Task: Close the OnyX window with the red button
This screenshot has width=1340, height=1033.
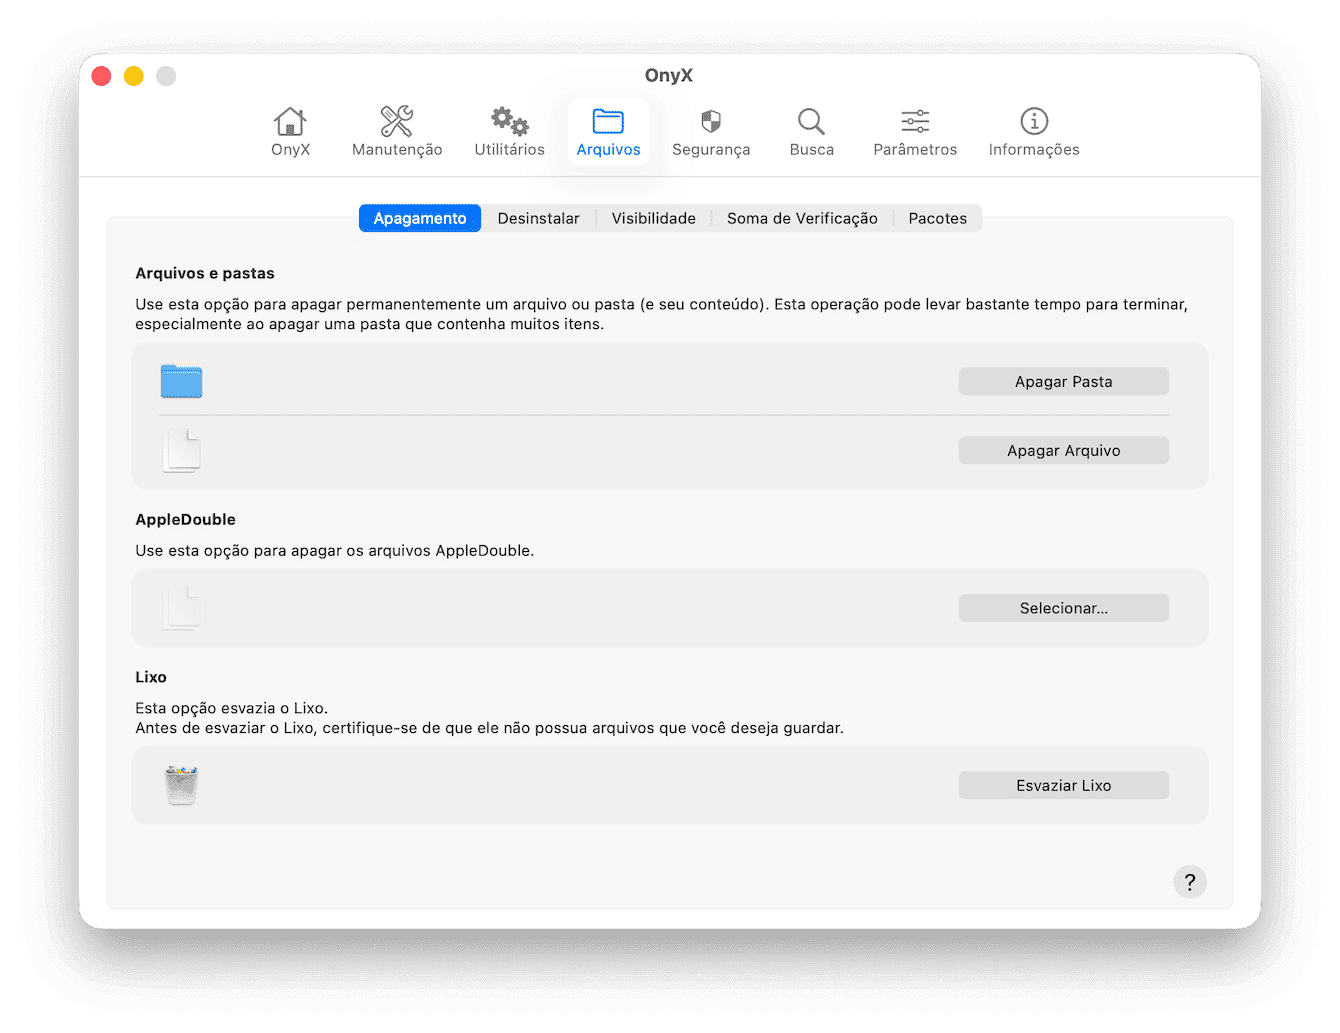Action: tap(101, 76)
